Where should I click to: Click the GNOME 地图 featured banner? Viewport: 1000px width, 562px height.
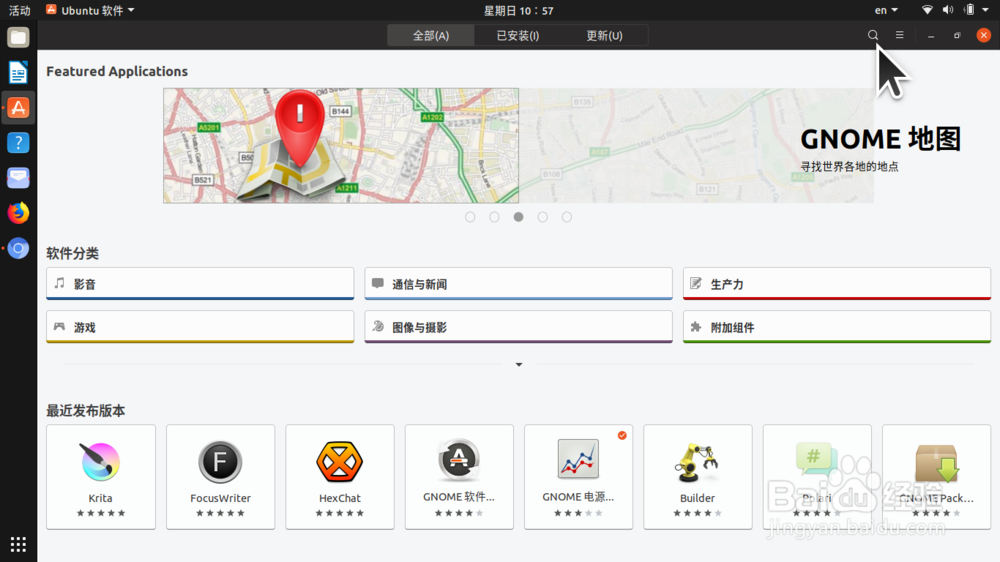click(x=518, y=145)
